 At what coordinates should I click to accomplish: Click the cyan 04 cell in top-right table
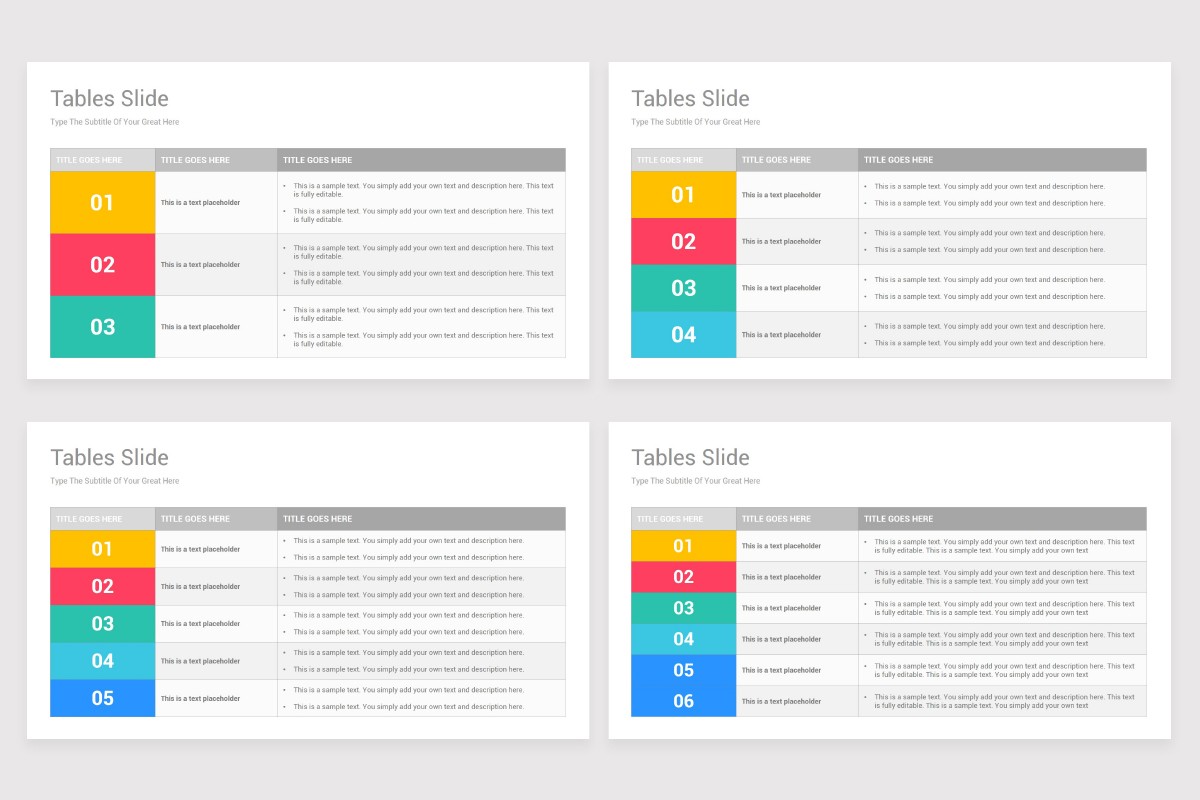682,334
